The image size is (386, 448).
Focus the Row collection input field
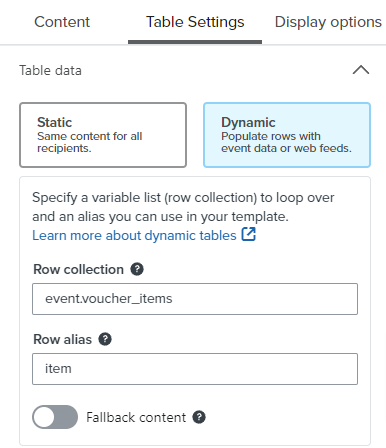tap(195, 299)
